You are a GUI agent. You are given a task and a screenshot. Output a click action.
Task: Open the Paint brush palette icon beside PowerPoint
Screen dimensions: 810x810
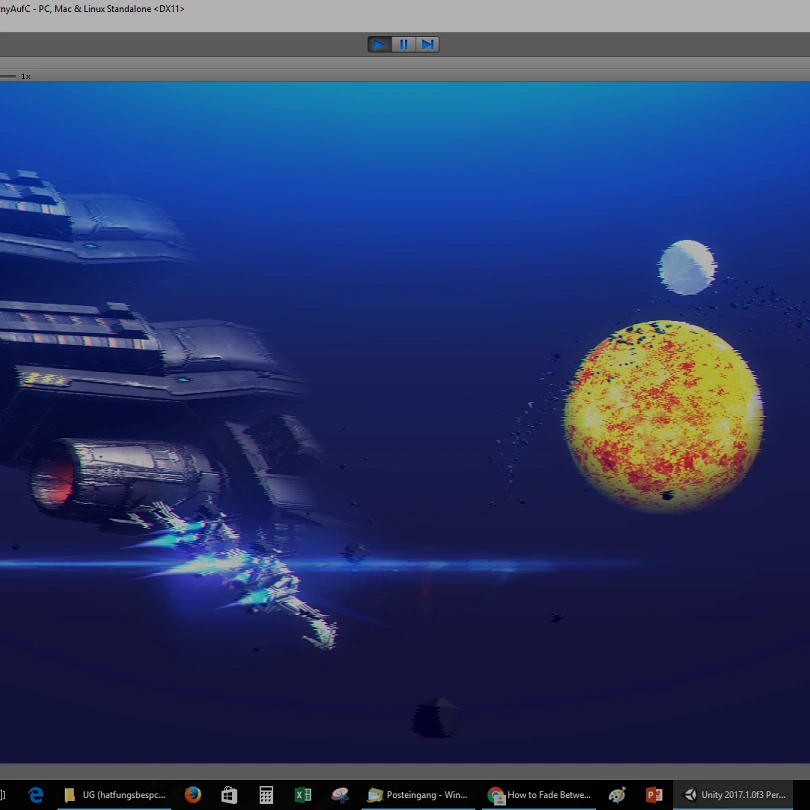pyautogui.click(x=617, y=795)
